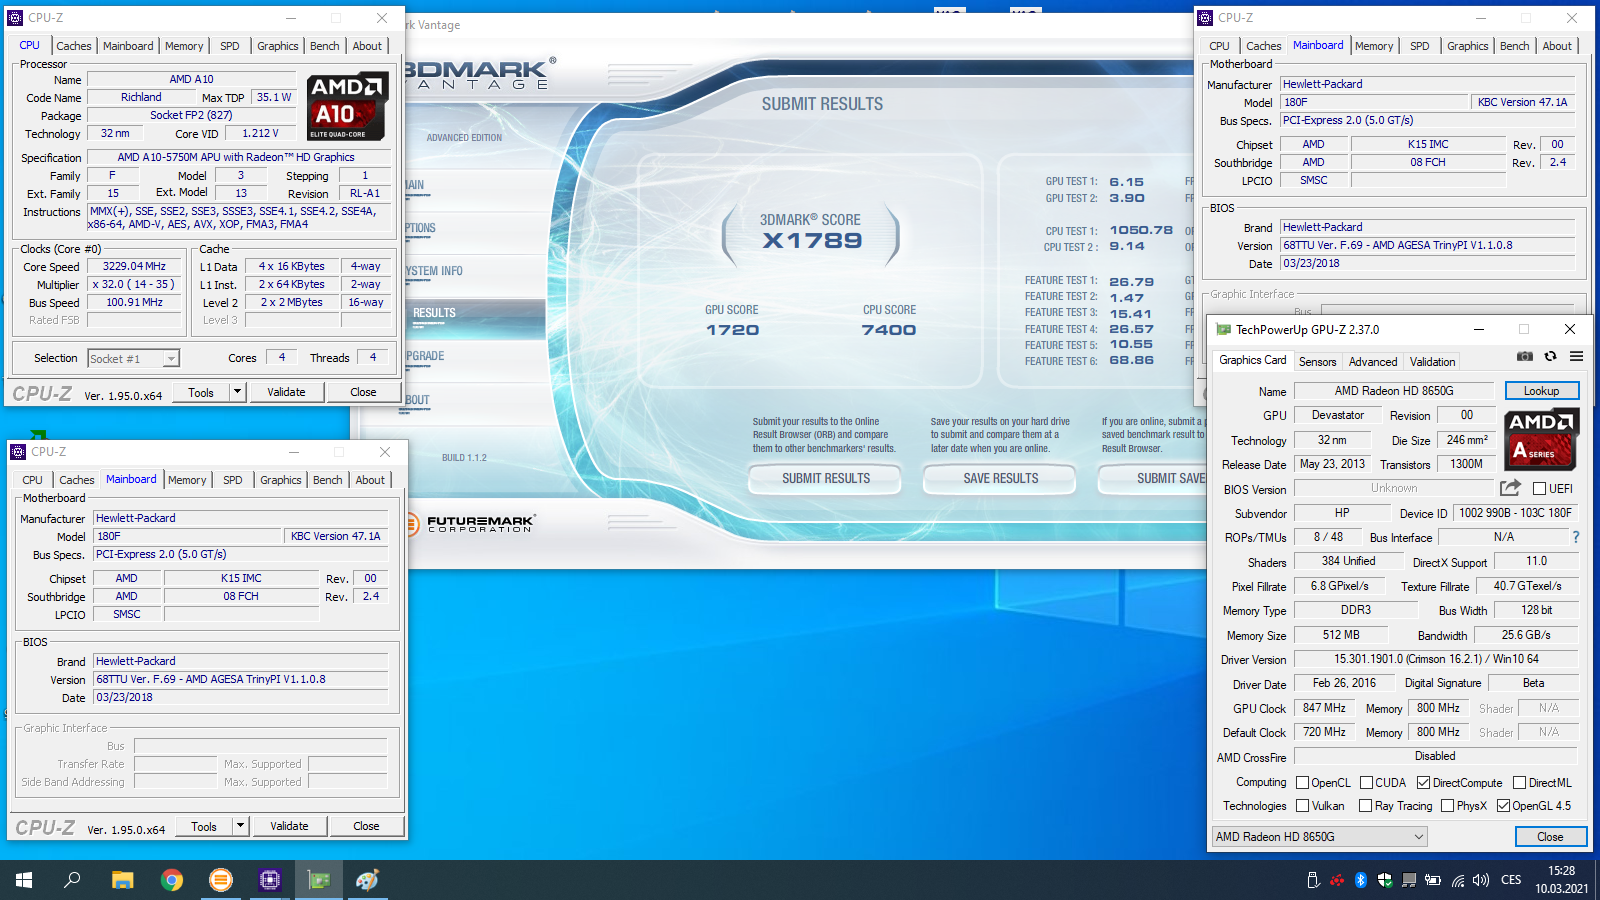Click the driver version 15.301.1901.0 field
The height and width of the screenshot is (900, 1600).
(x=1436, y=659)
